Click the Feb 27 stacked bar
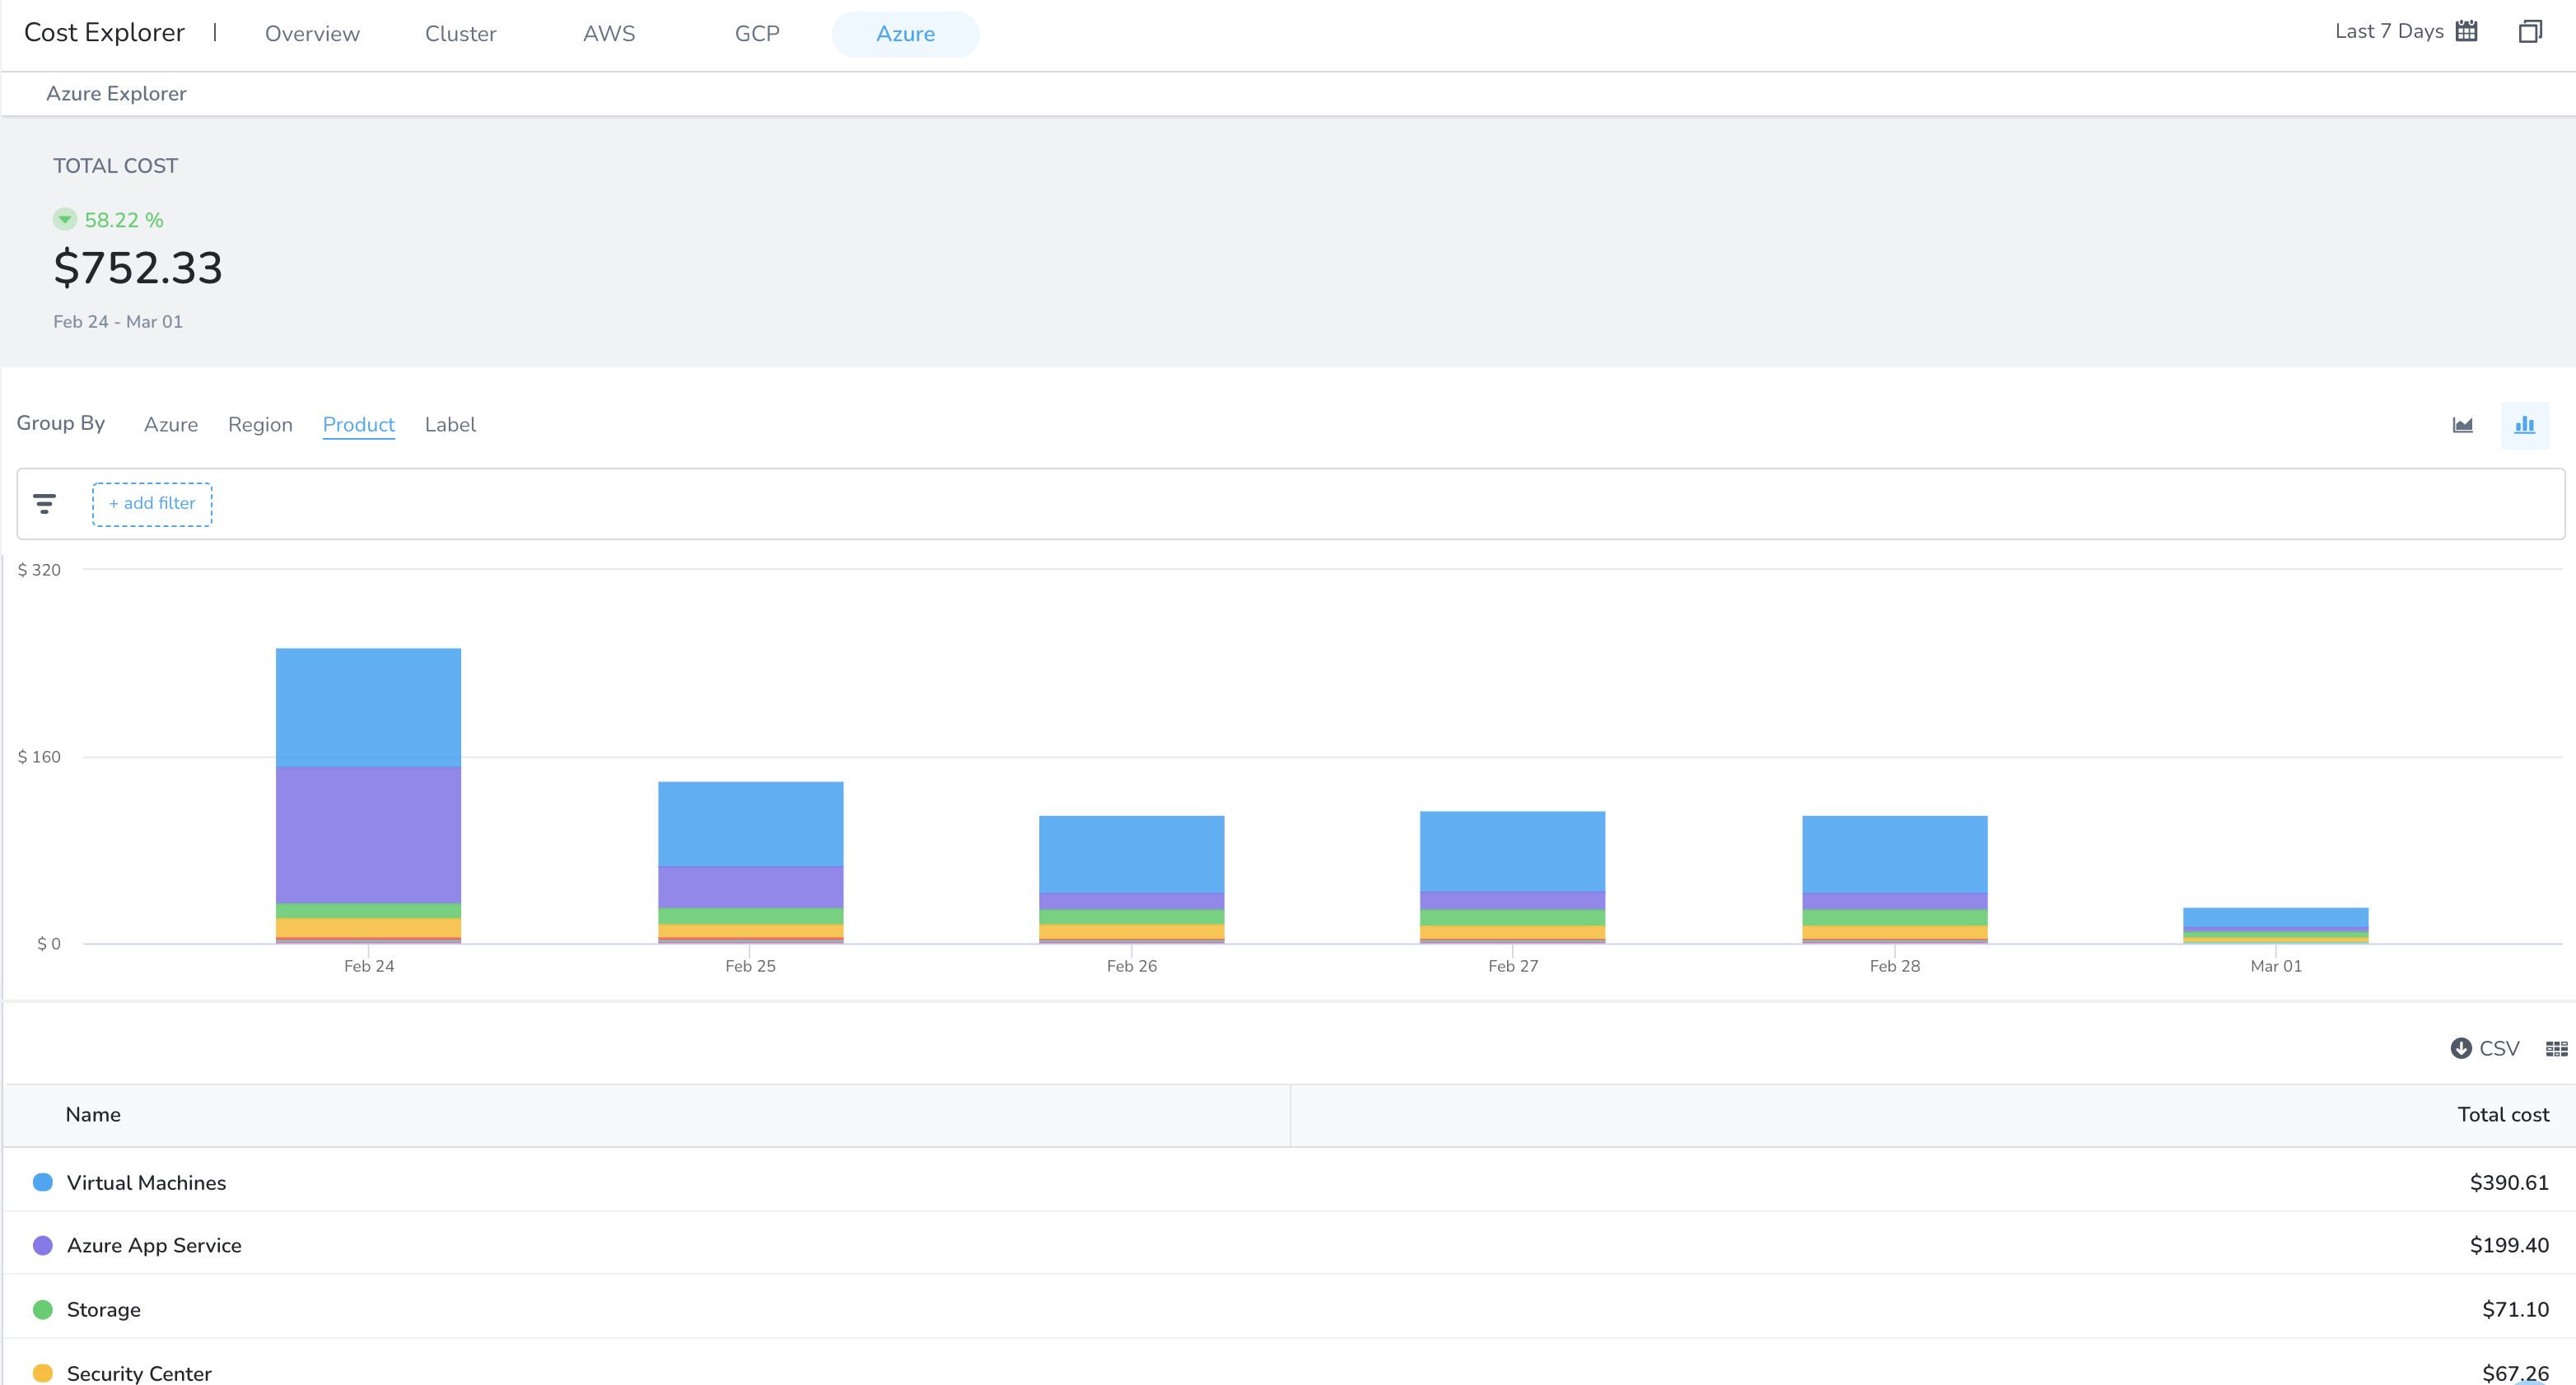 [x=1512, y=877]
